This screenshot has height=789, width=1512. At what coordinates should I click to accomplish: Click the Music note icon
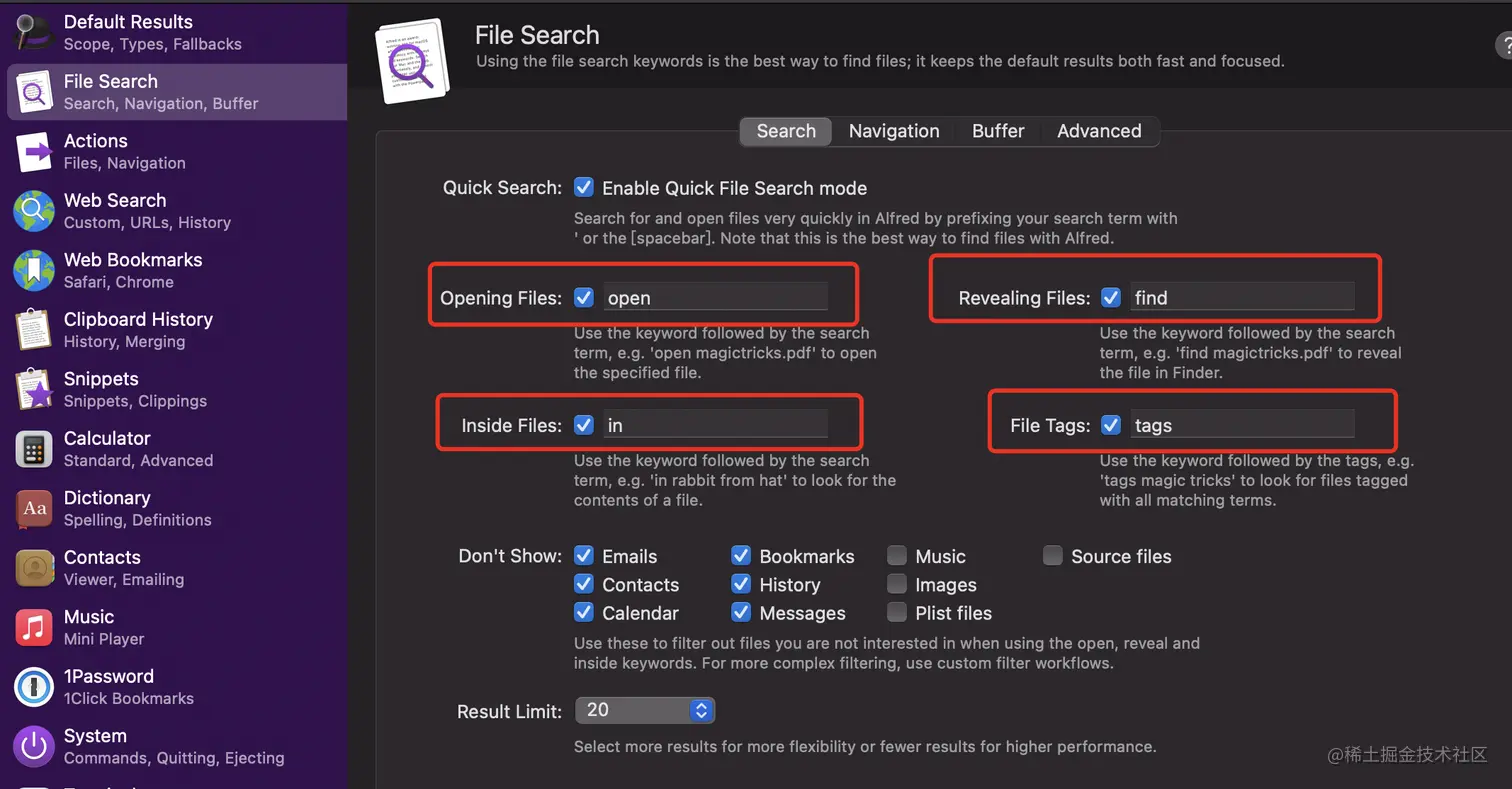click(34, 628)
